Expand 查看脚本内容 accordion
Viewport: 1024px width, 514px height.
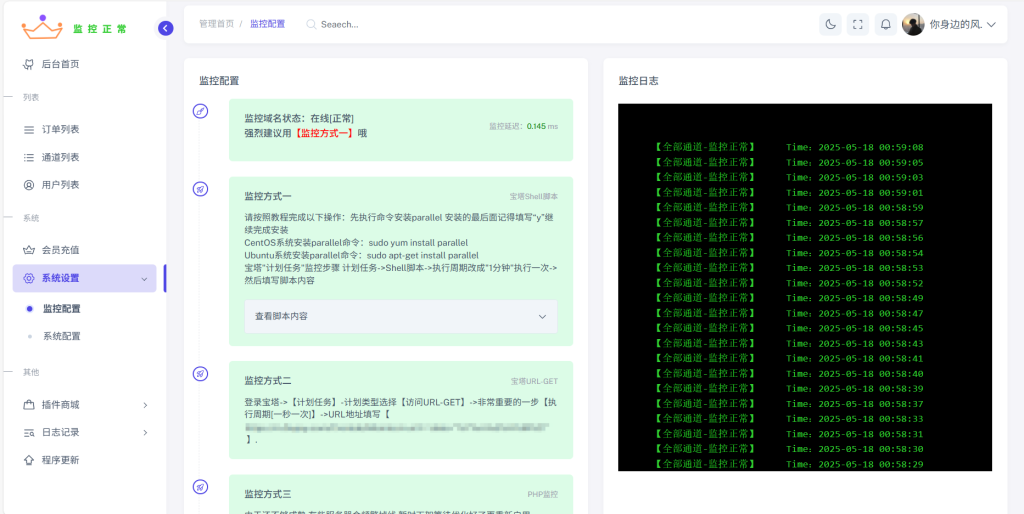point(401,316)
